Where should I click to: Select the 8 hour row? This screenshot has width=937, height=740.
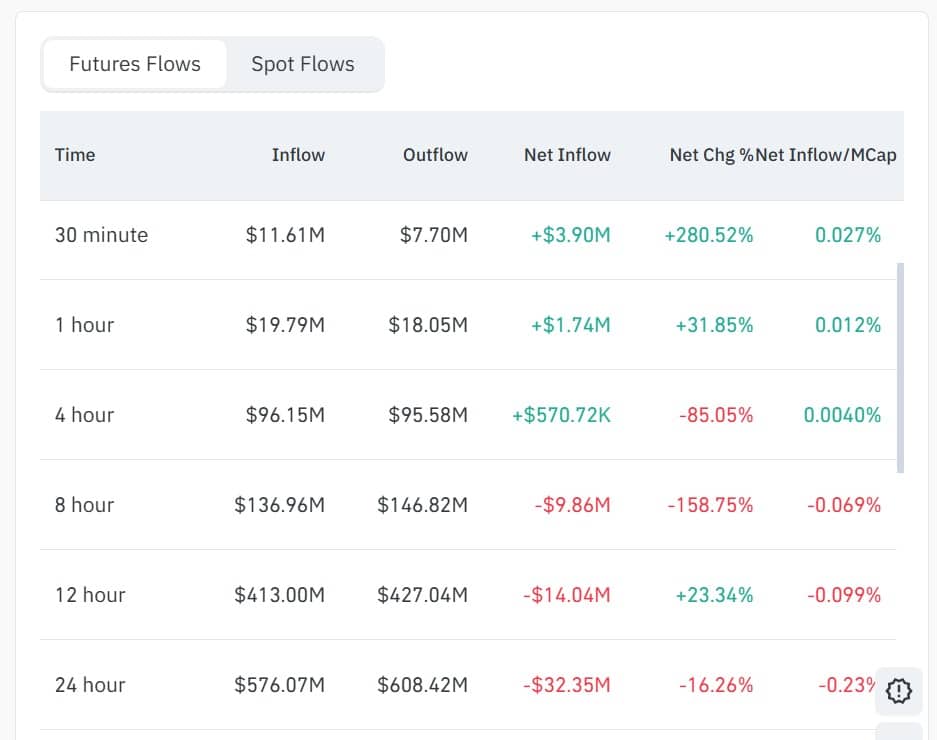(x=84, y=505)
